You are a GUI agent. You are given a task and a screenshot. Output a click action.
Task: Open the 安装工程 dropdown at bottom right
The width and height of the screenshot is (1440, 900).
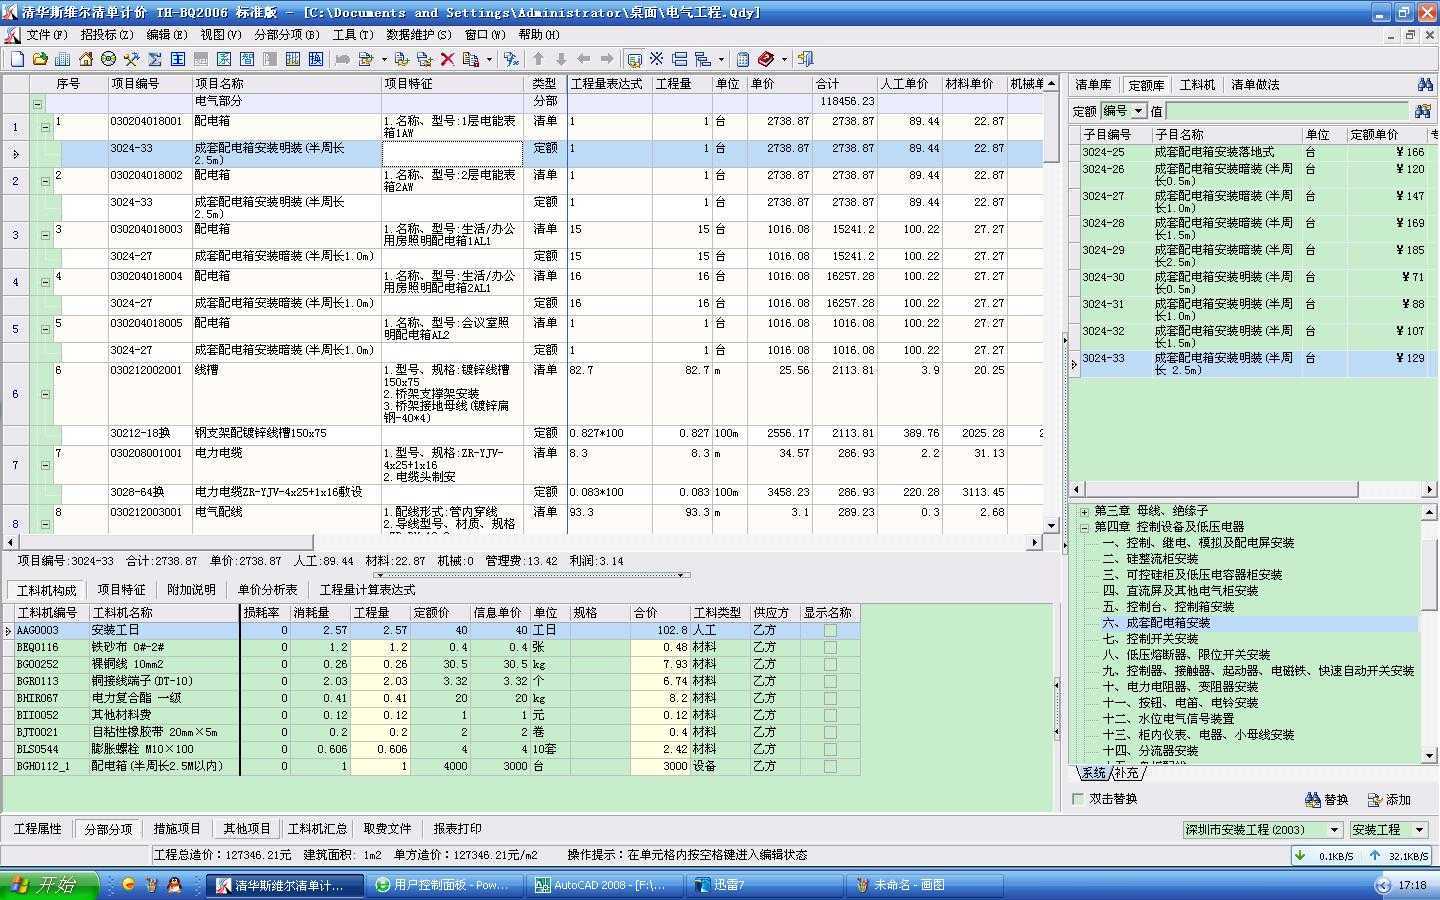click(1418, 830)
